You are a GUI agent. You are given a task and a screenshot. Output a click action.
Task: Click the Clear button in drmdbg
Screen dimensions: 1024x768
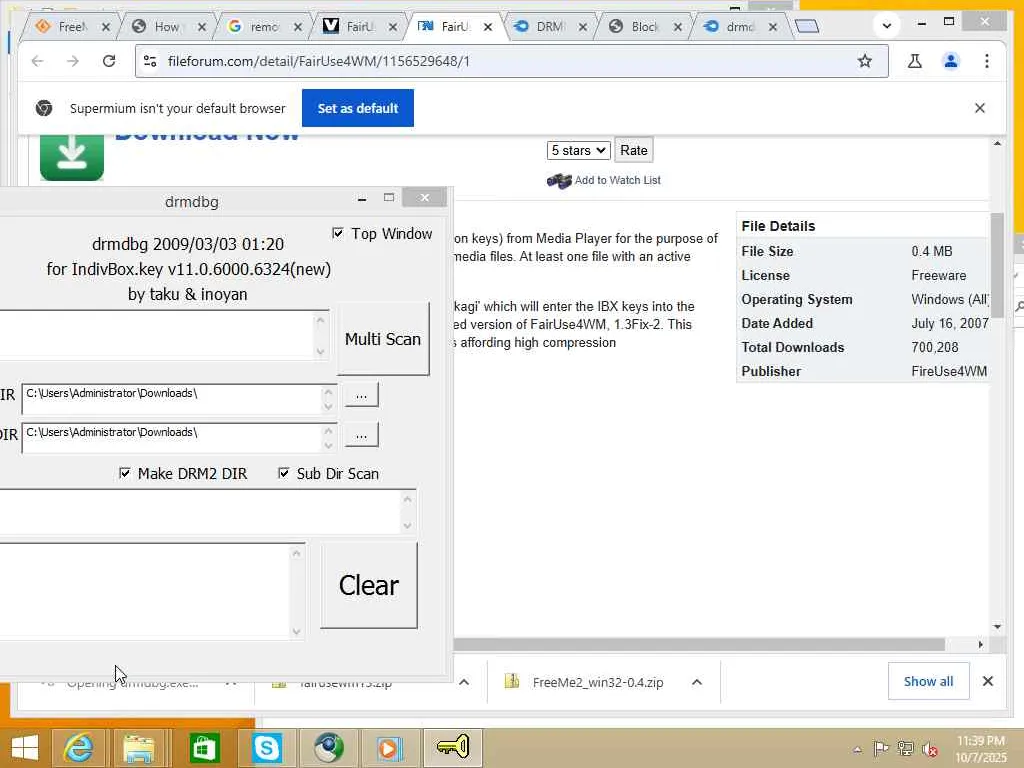[369, 585]
